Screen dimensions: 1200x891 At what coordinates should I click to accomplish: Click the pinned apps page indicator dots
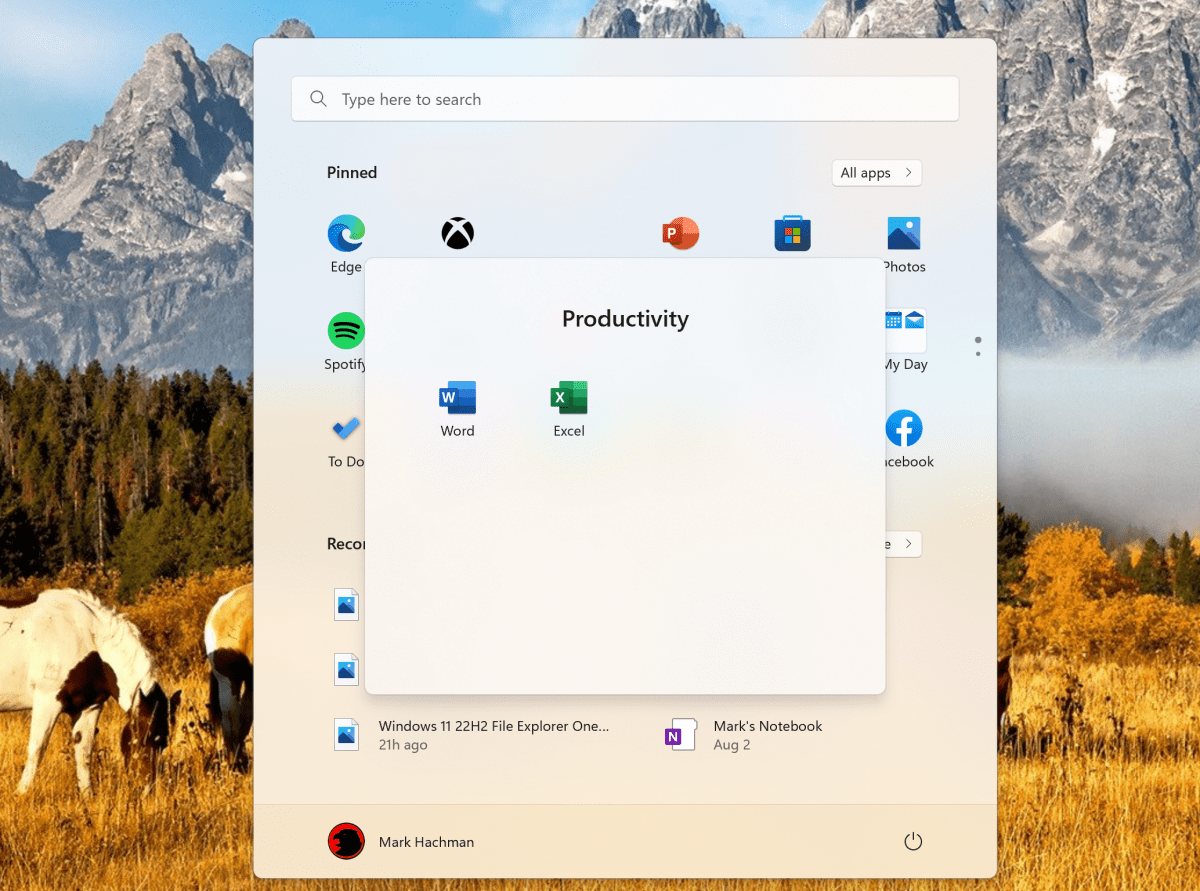click(x=978, y=347)
